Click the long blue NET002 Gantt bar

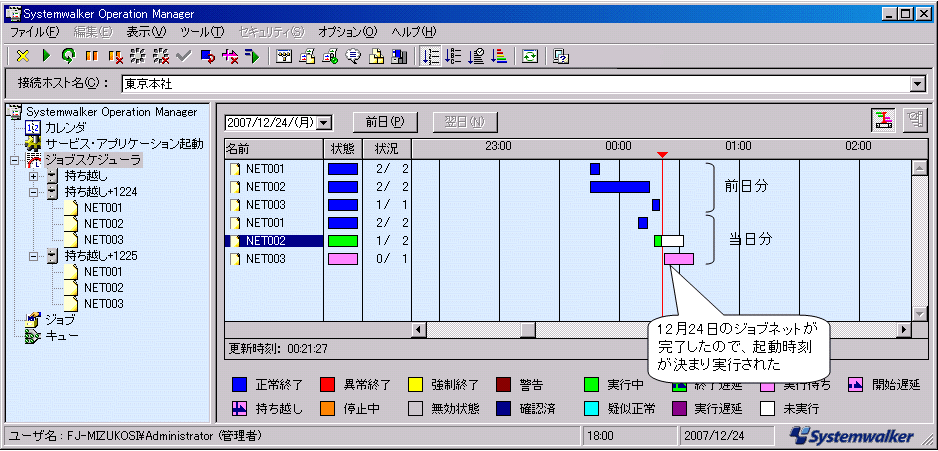(620, 187)
